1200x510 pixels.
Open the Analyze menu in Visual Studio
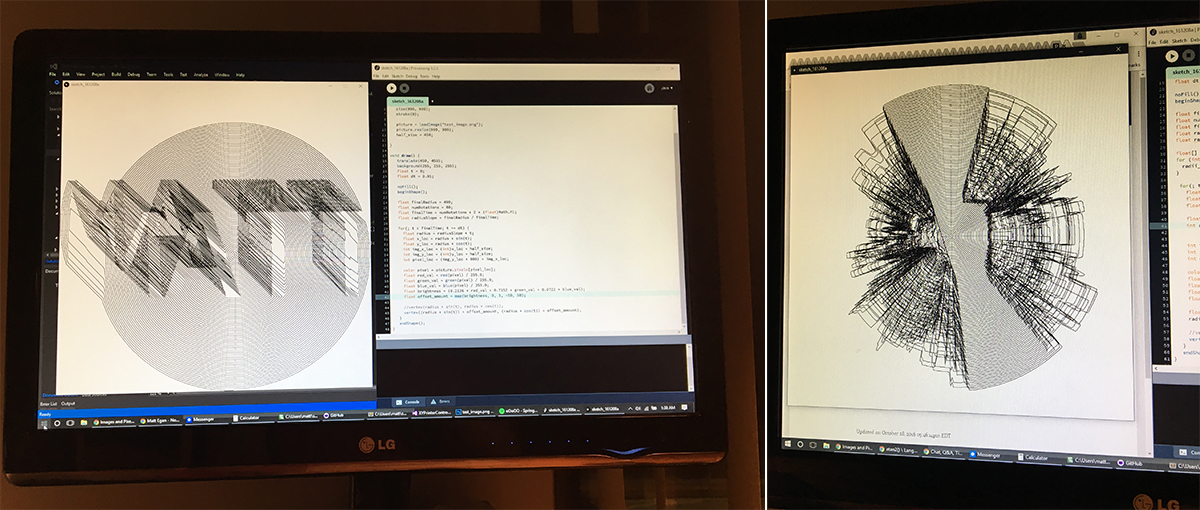[201, 74]
